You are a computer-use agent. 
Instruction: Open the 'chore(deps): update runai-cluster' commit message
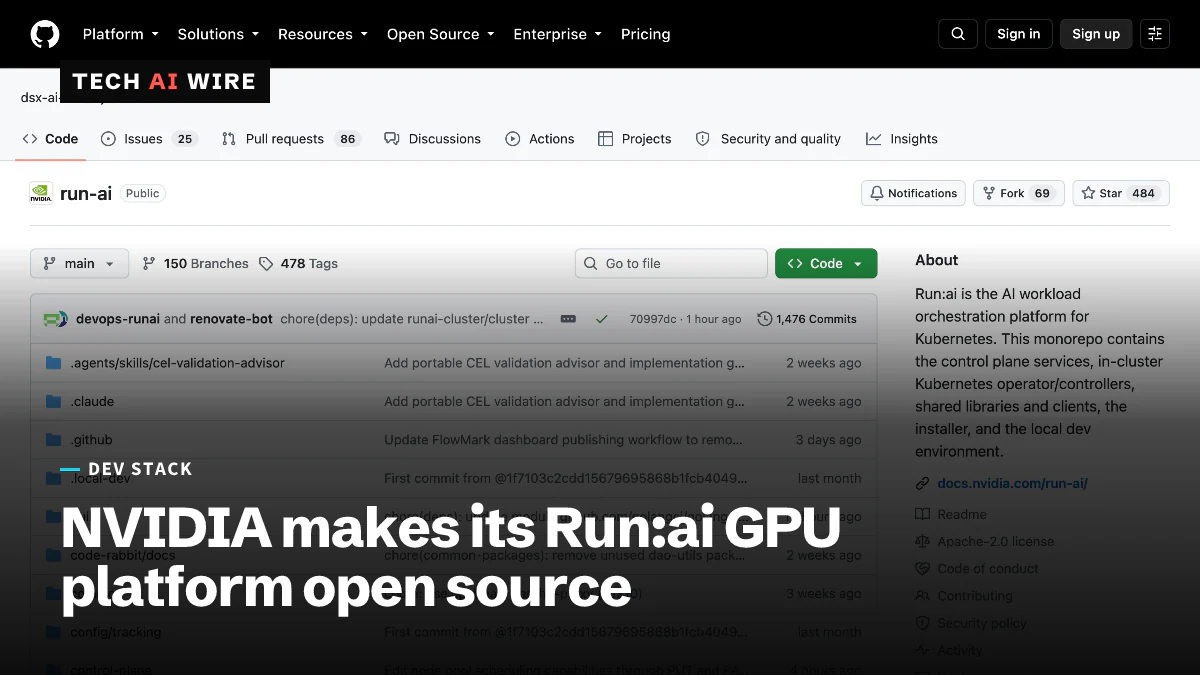coord(412,319)
